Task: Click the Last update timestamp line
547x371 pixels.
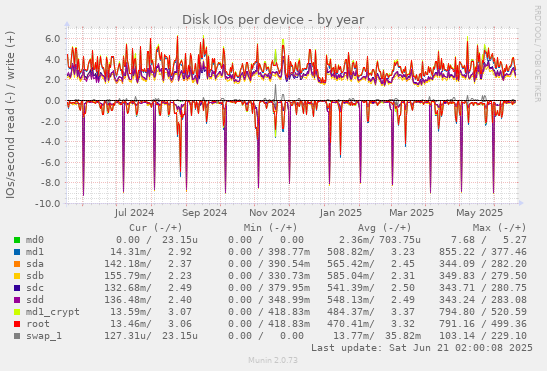Action: pos(422,348)
